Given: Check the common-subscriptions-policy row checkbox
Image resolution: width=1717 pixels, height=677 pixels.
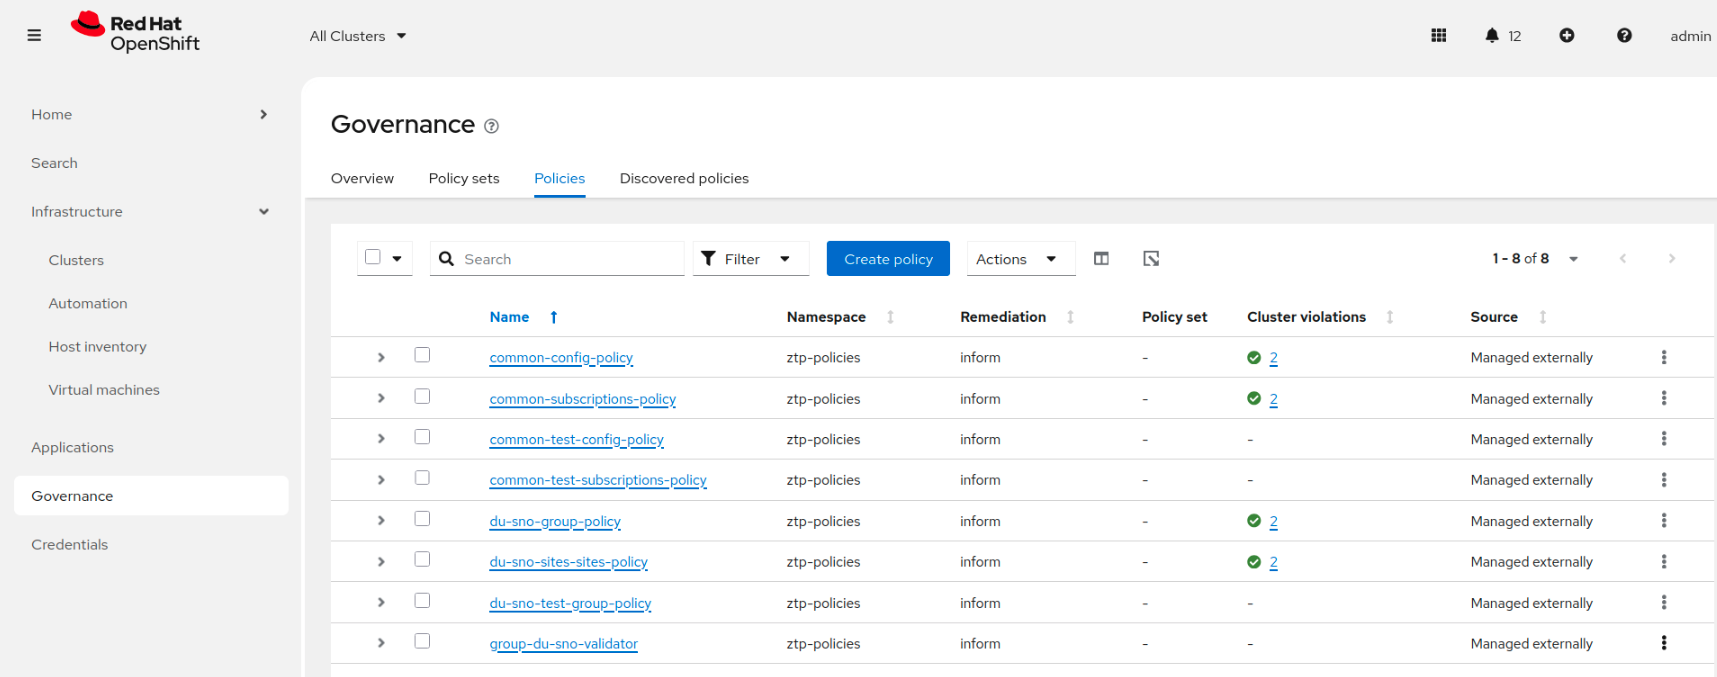Looking at the screenshot, I should (x=422, y=397).
